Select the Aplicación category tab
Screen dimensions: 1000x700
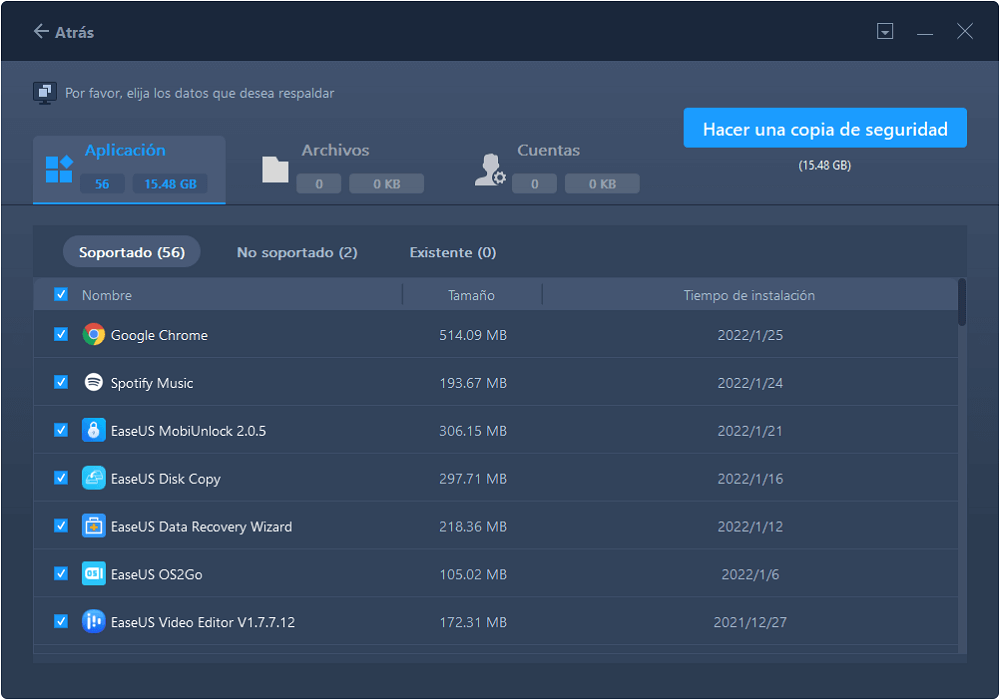(129, 170)
